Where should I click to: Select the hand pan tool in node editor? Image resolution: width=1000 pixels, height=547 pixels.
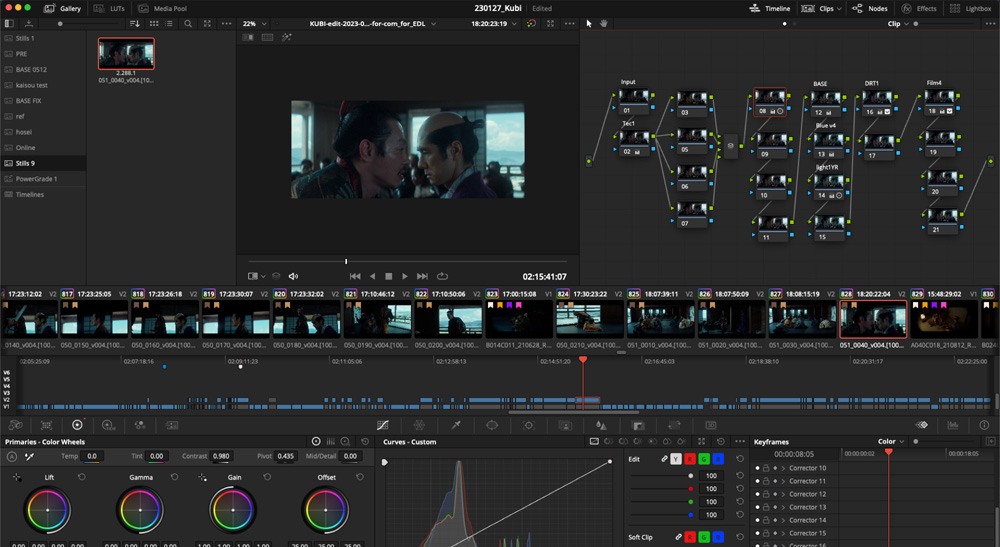click(x=604, y=23)
